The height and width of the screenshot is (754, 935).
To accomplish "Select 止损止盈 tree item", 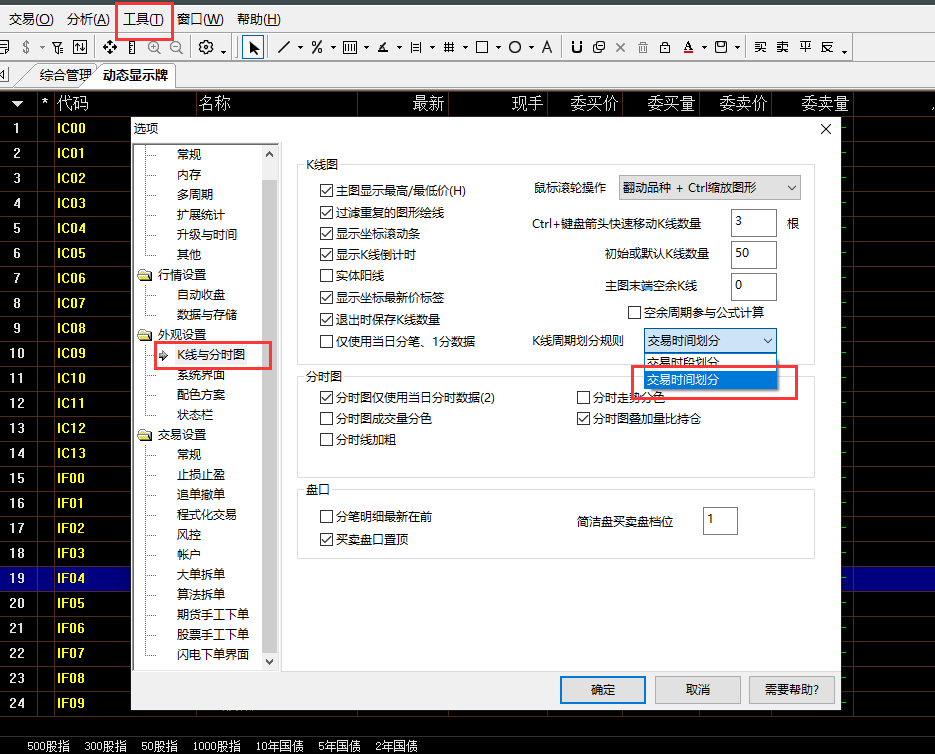I will [x=201, y=475].
